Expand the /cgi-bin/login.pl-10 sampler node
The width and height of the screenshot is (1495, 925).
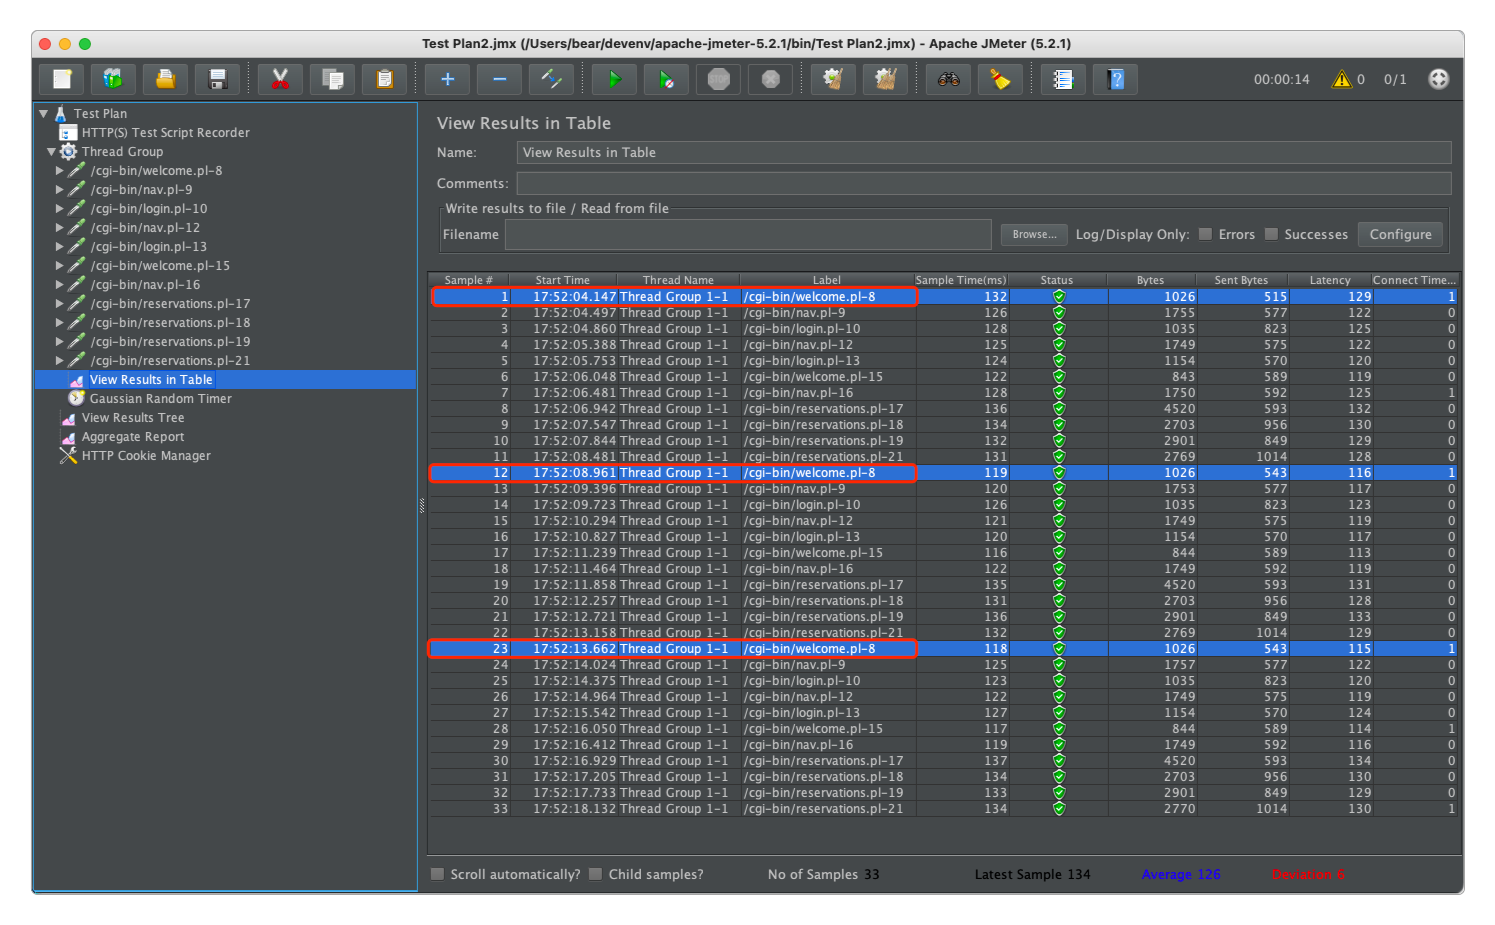60,209
